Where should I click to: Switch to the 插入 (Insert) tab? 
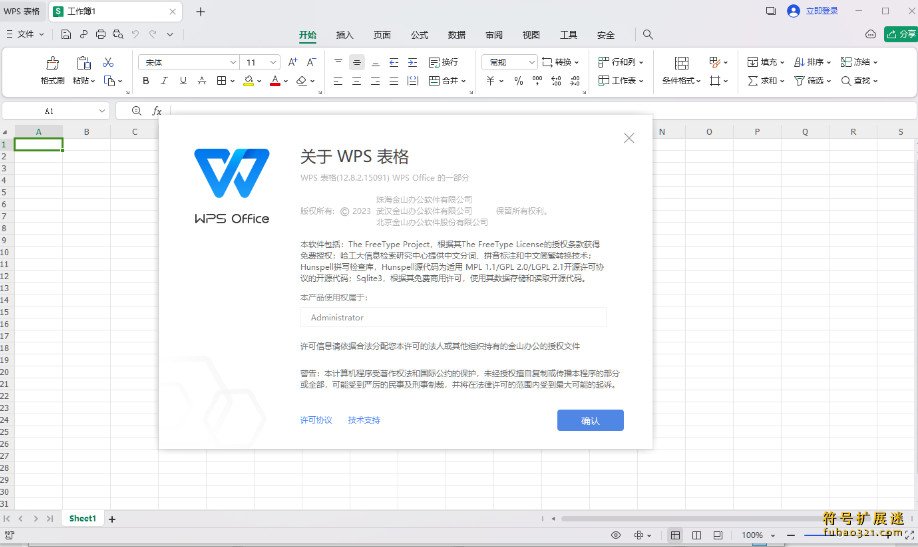coord(345,35)
